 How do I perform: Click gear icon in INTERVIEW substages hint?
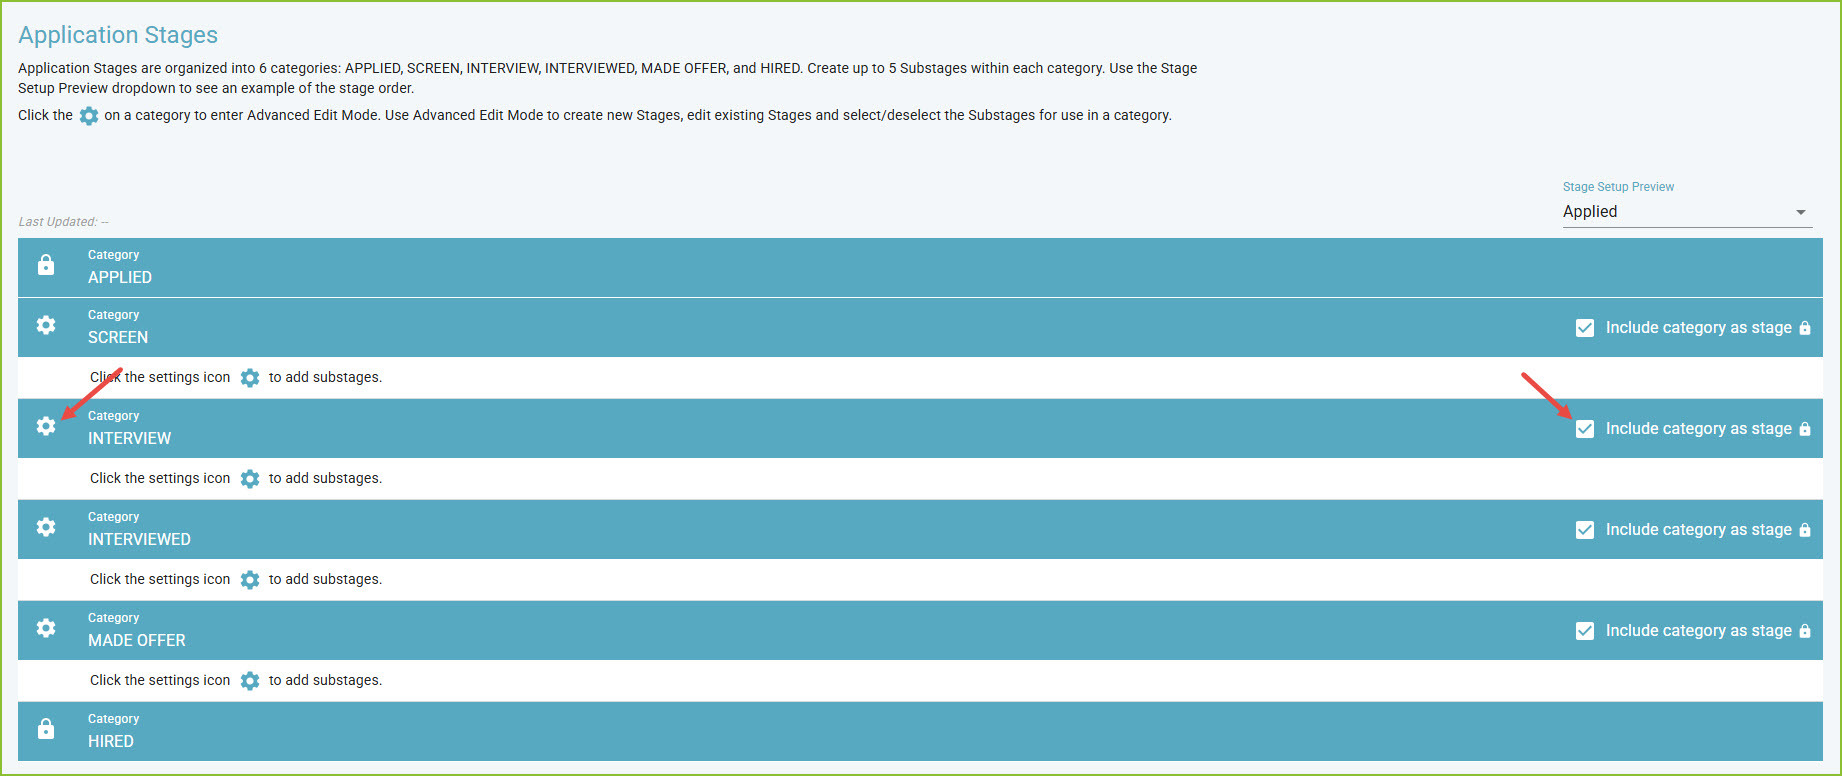(x=250, y=479)
